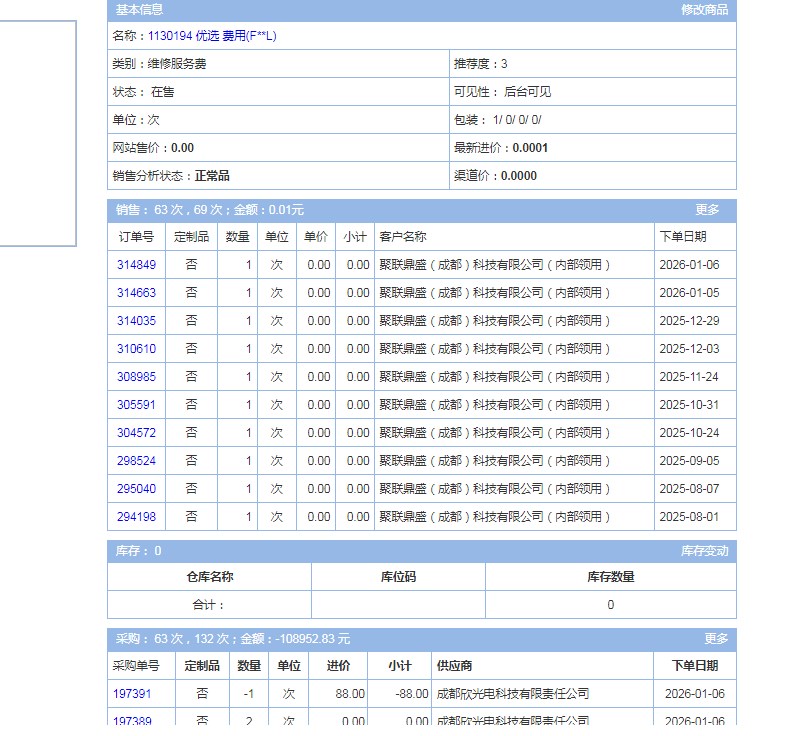Click order number 305591
788x736 pixels.
(136, 405)
